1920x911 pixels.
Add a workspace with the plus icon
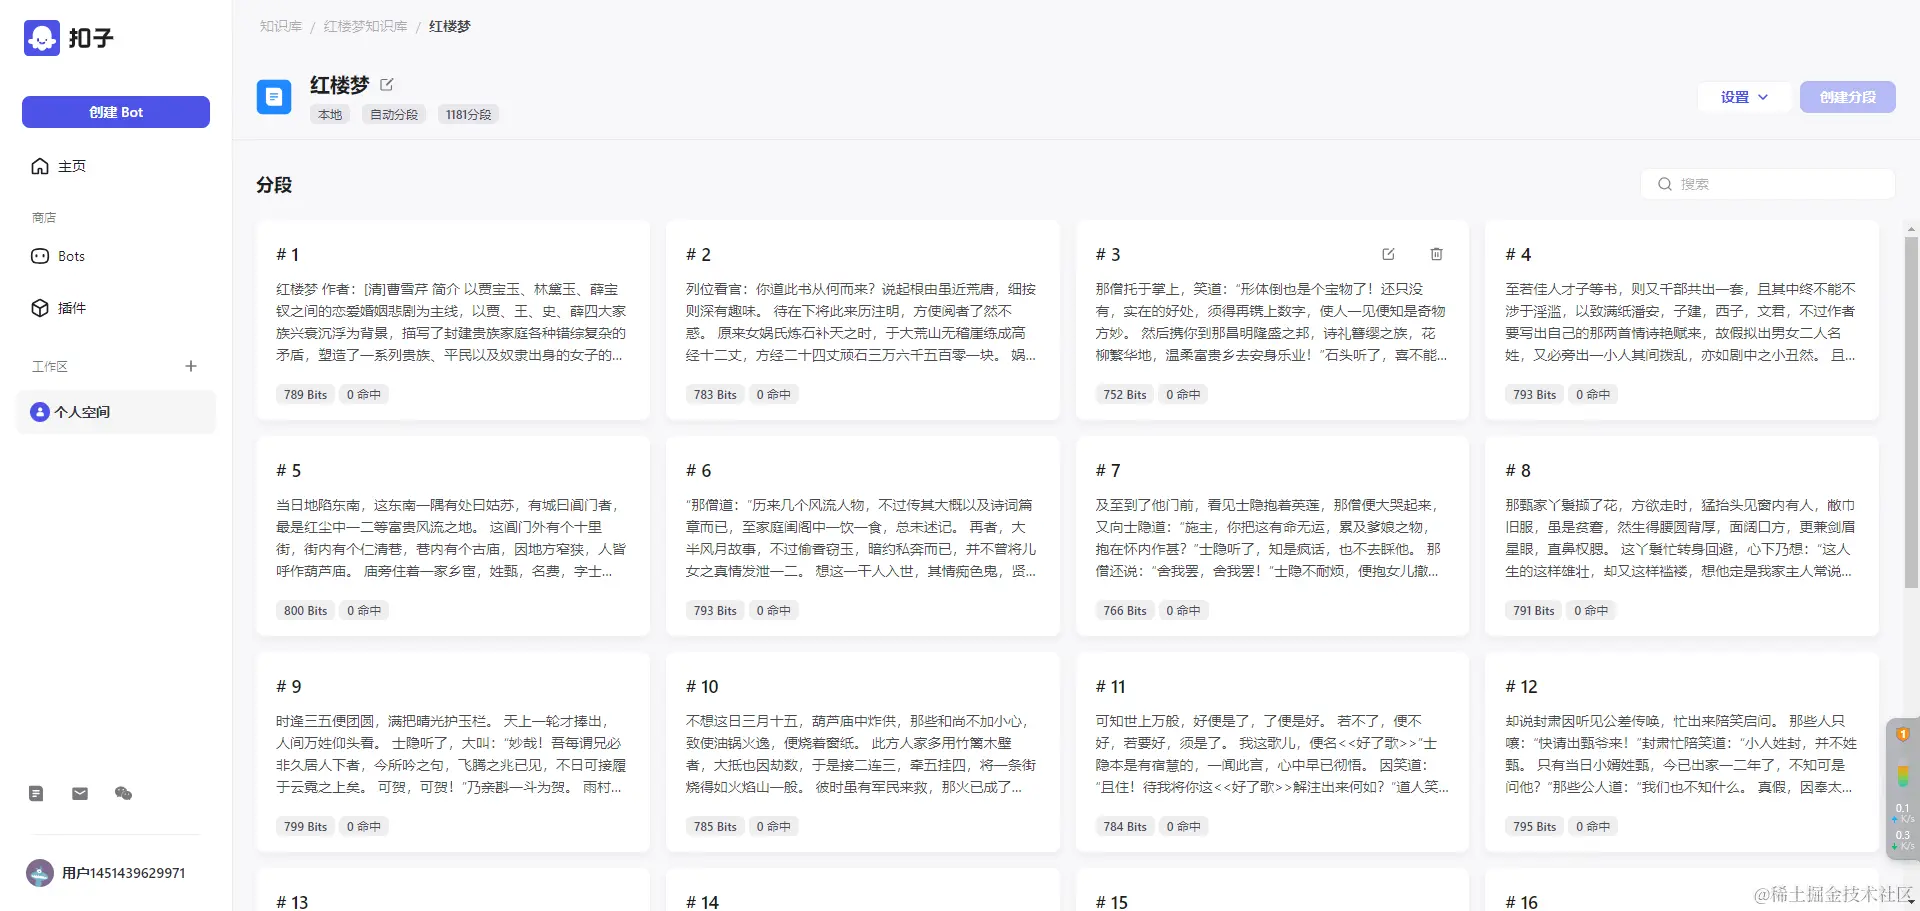tap(191, 366)
